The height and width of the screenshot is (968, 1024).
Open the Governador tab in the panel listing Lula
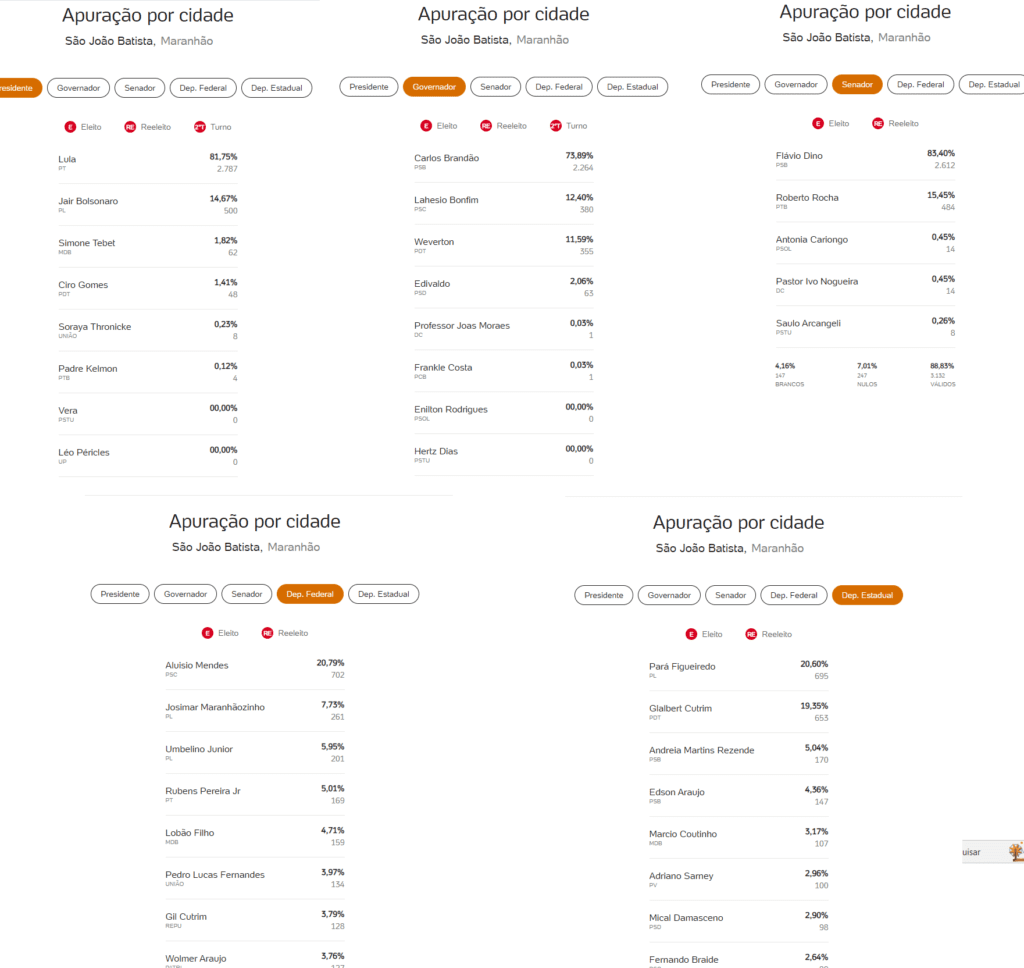click(78, 88)
